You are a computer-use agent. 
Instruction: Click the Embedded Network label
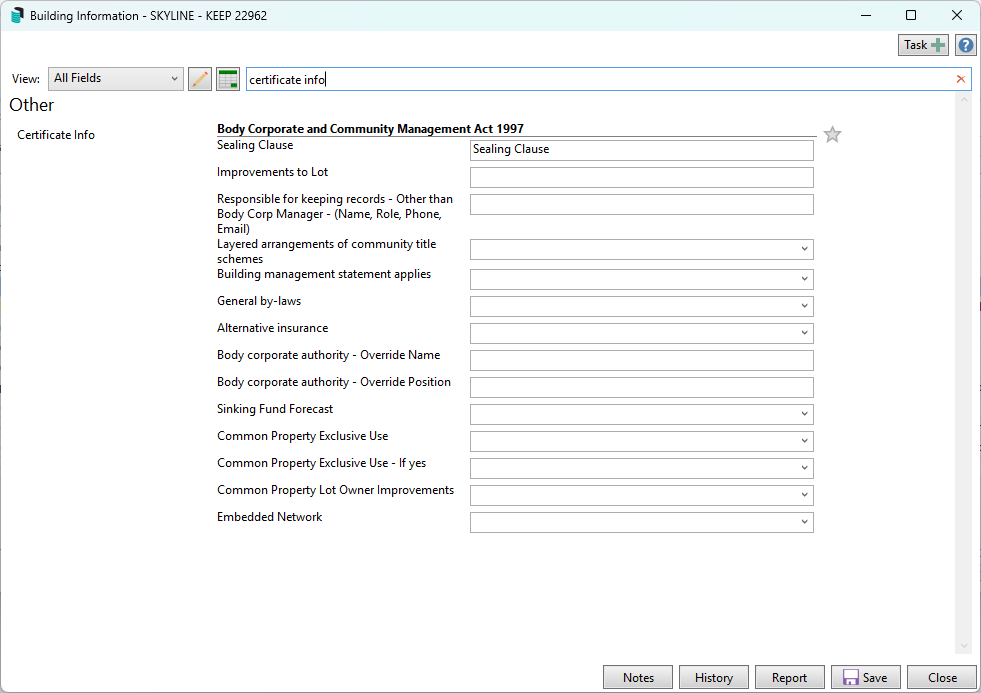pyautogui.click(x=270, y=517)
